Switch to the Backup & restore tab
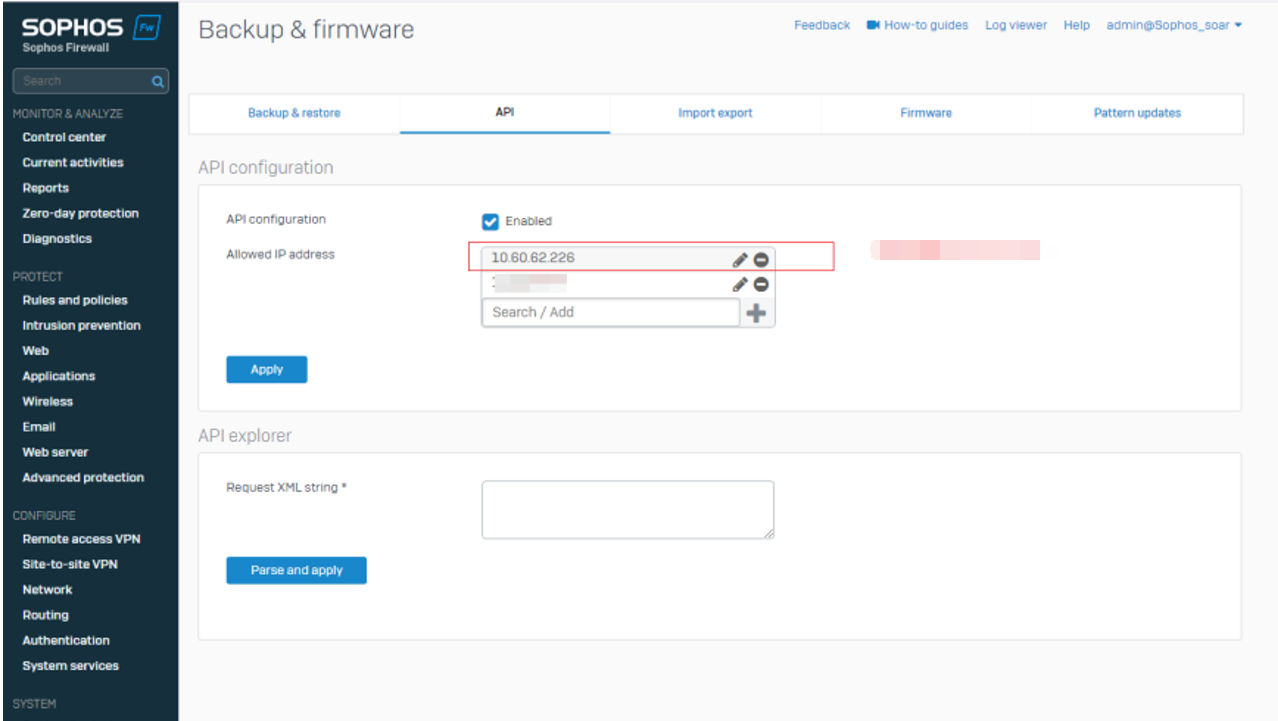Viewport: 1278px width, 721px height. [x=294, y=113]
